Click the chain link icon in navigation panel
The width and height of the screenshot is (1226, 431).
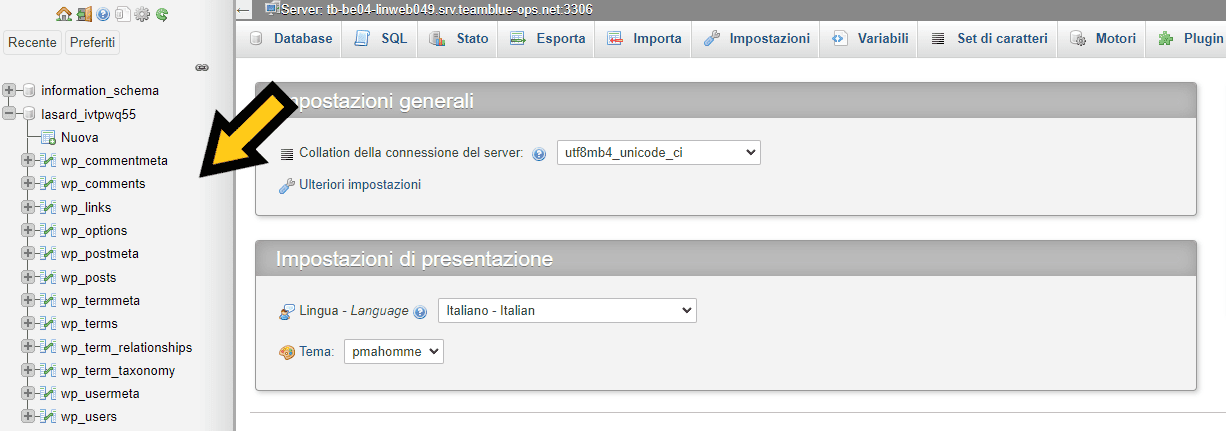[x=201, y=68]
